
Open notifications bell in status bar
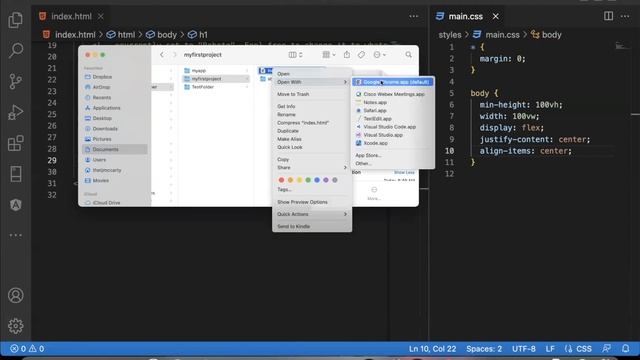coord(625,349)
